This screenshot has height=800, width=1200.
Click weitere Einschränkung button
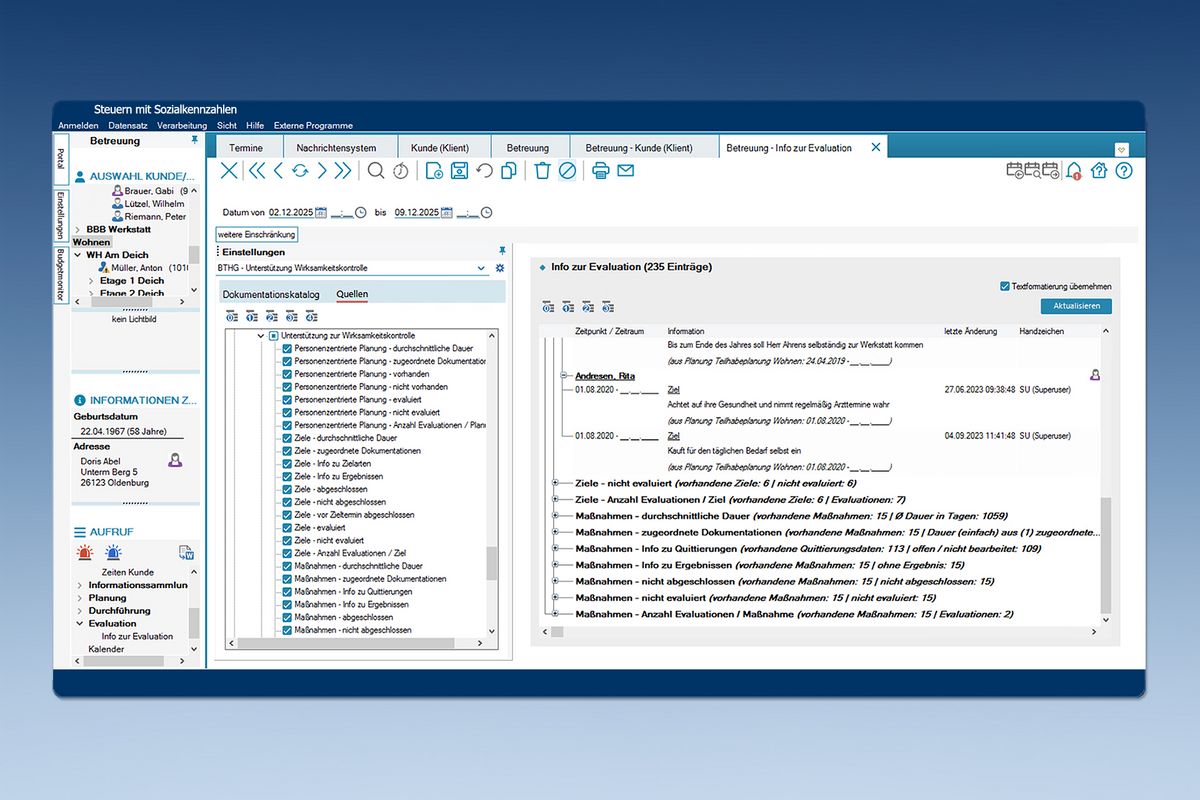(257, 234)
